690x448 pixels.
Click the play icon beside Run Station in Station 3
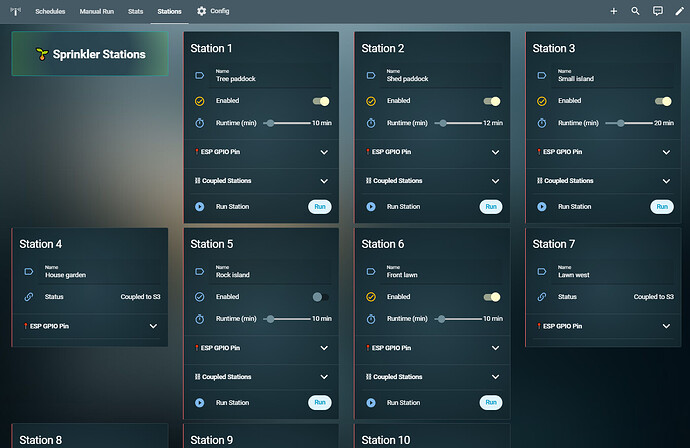click(x=542, y=206)
